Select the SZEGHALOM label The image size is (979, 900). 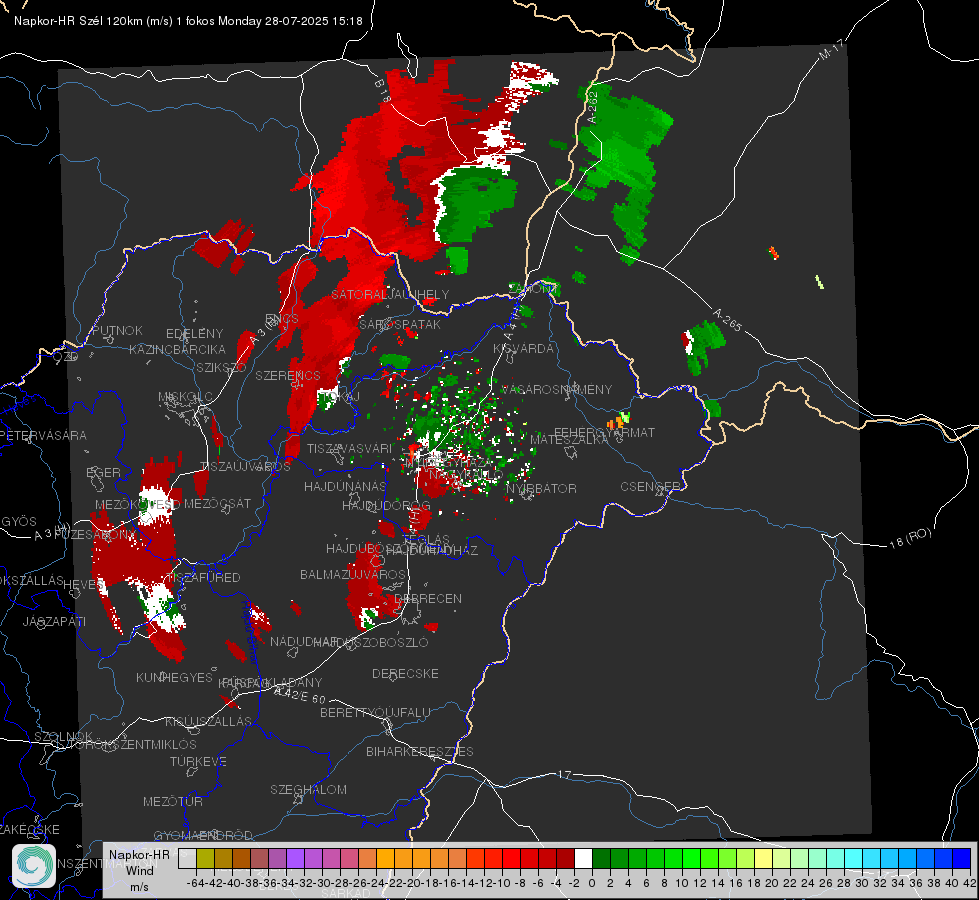click(x=308, y=789)
